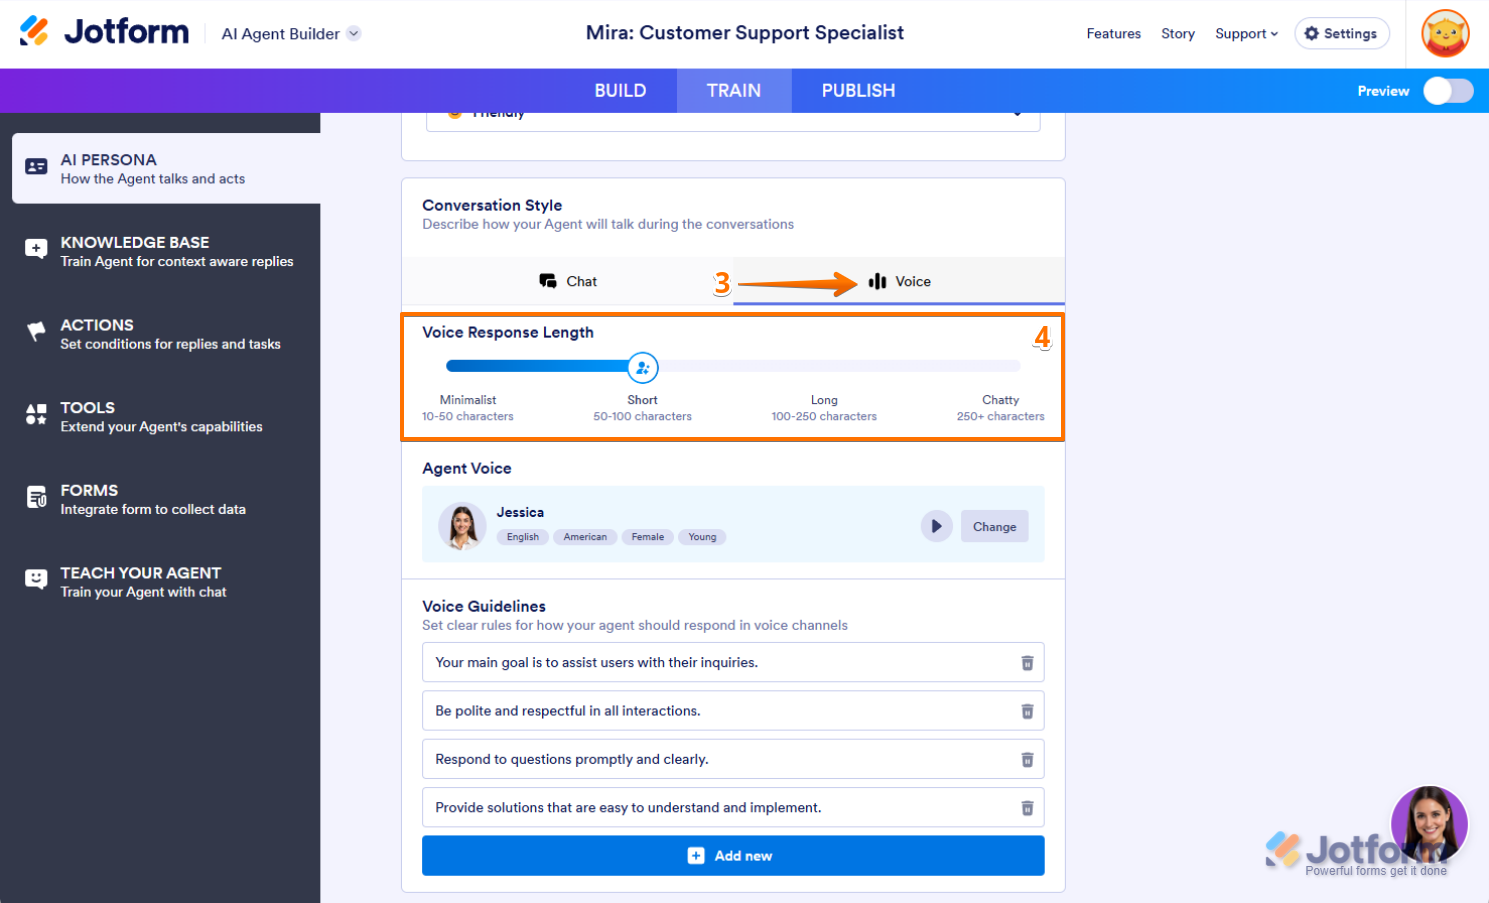Delete the 'Provide solutions' guideline
1489x903 pixels.
[x=1027, y=808]
